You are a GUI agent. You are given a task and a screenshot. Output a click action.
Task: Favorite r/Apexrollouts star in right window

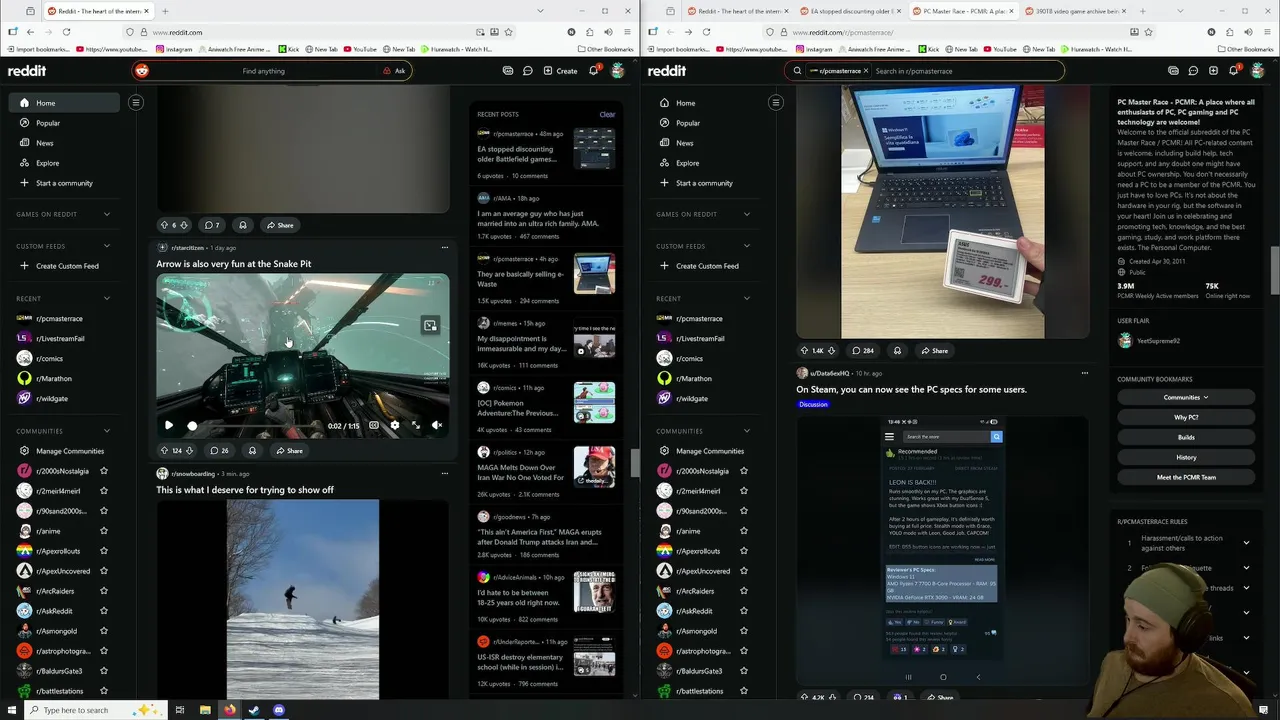click(744, 551)
